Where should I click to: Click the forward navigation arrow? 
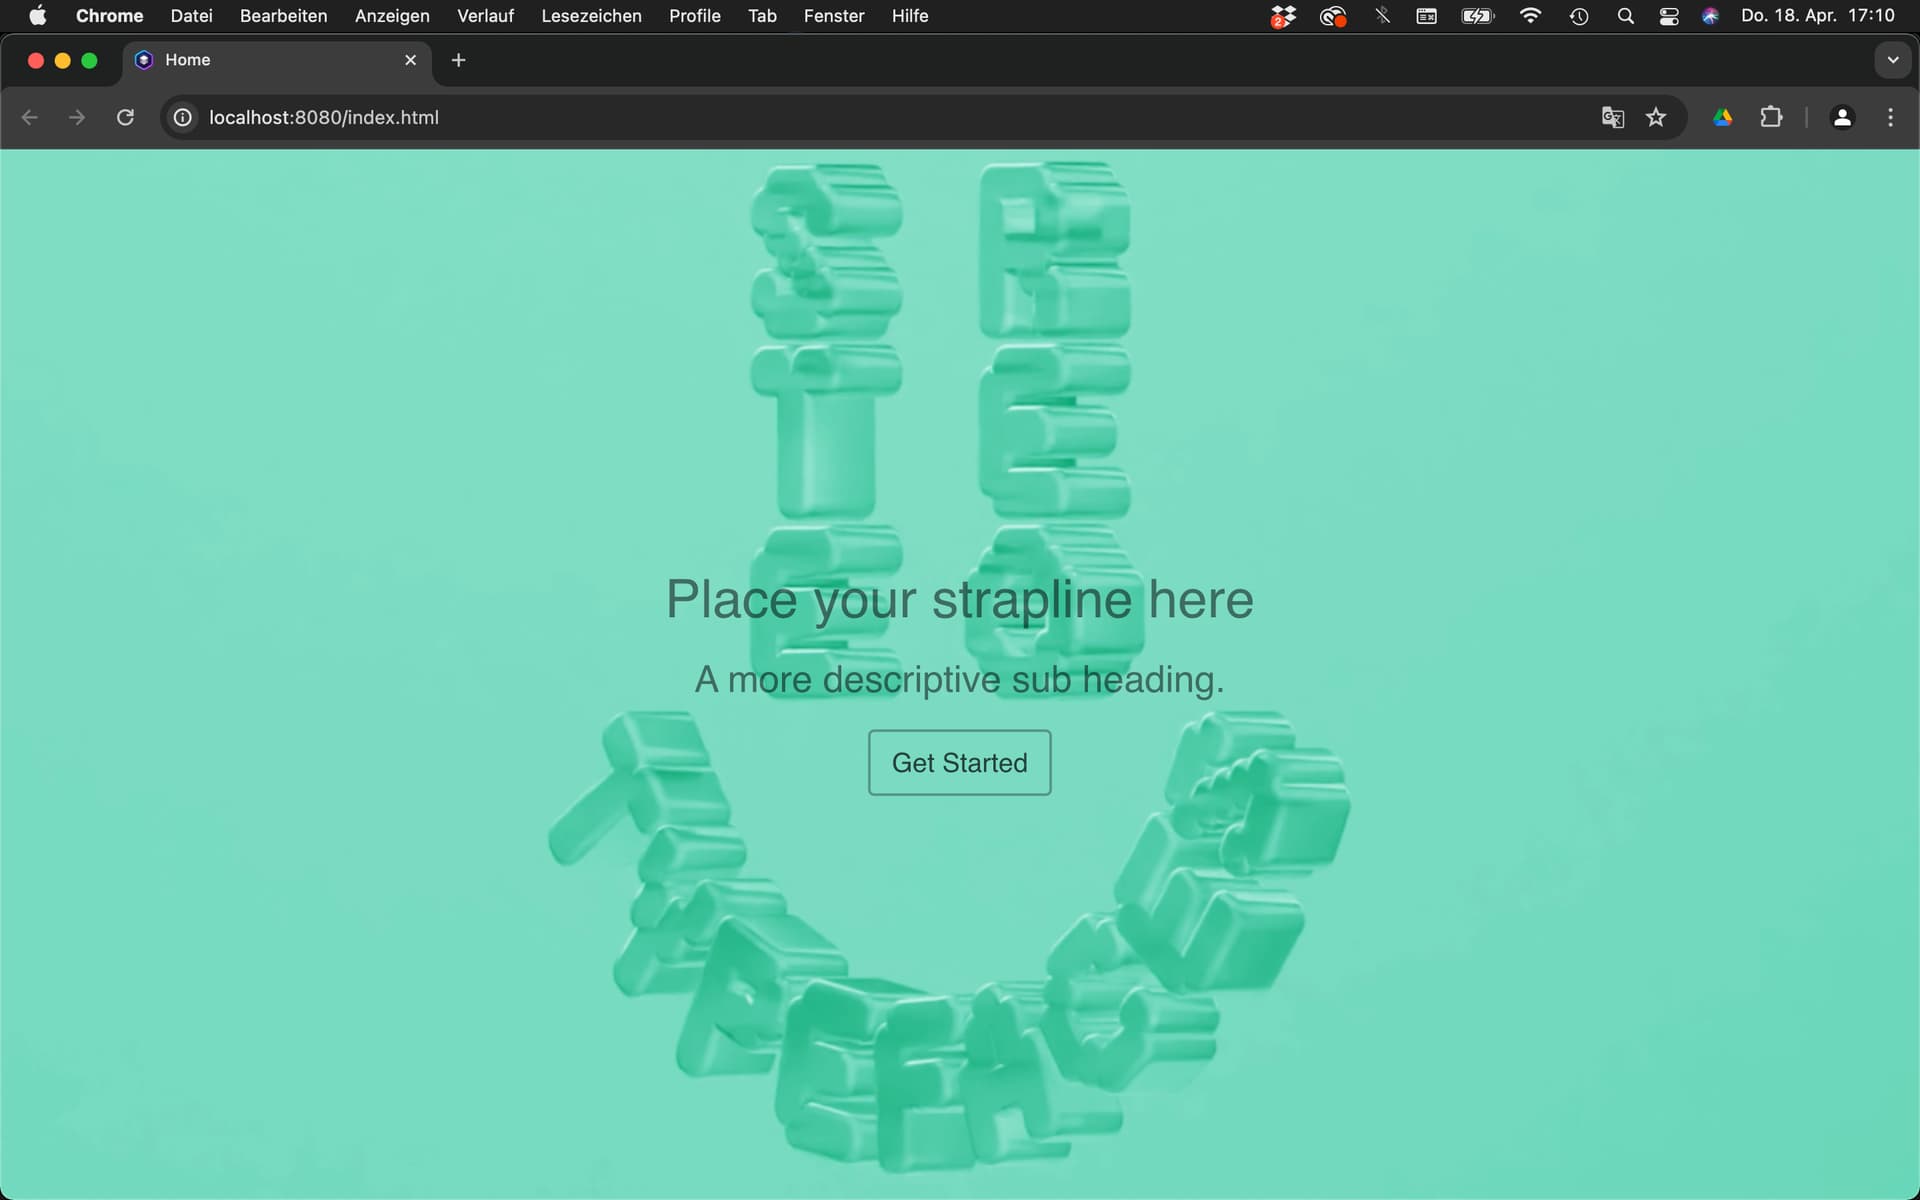coord(77,117)
